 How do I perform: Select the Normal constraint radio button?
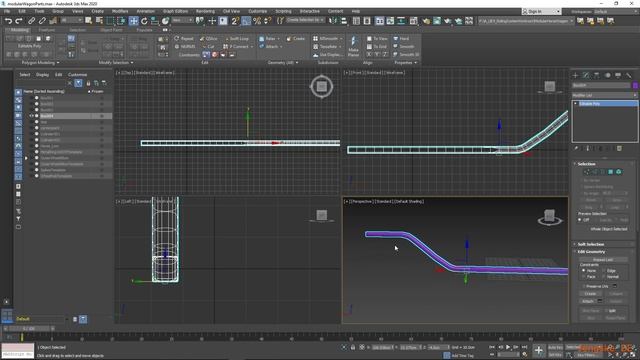[604, 276]
